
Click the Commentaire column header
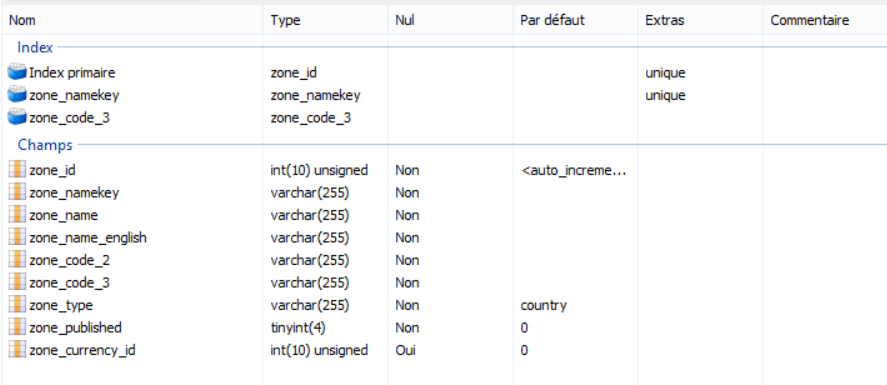[825, 20]
